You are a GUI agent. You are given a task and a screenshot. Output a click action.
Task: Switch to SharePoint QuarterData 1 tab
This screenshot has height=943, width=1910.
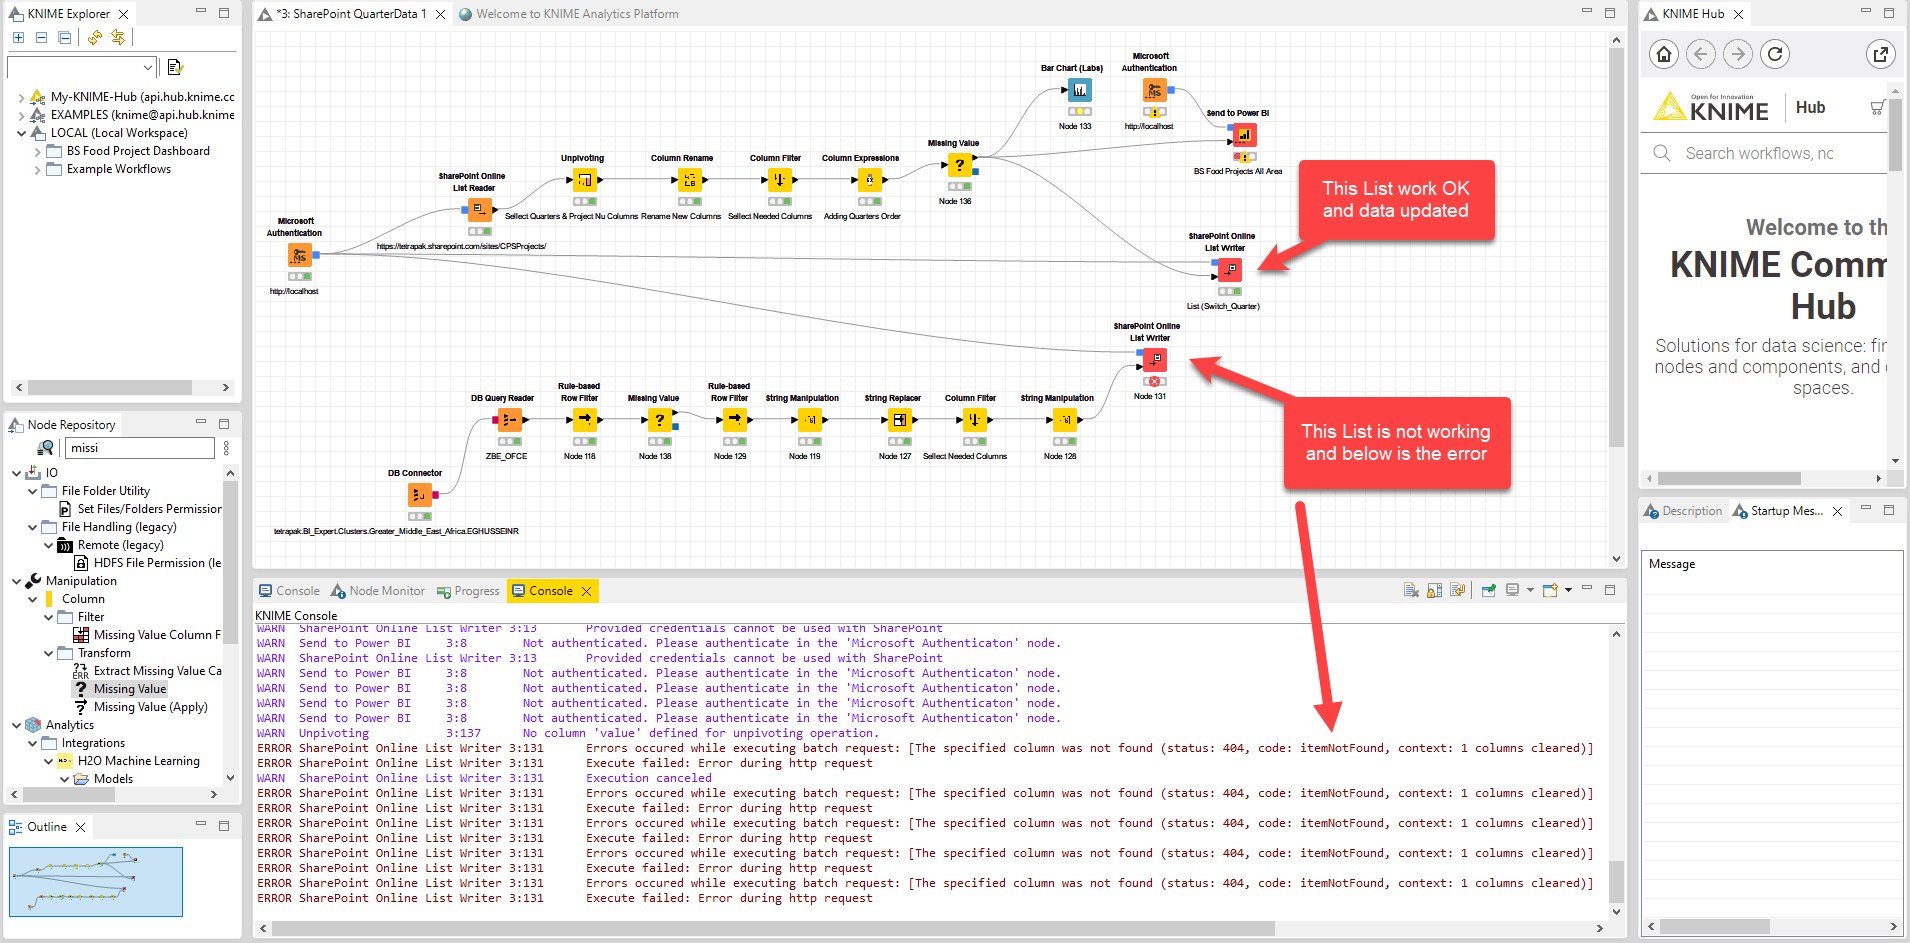coord(351,14)
